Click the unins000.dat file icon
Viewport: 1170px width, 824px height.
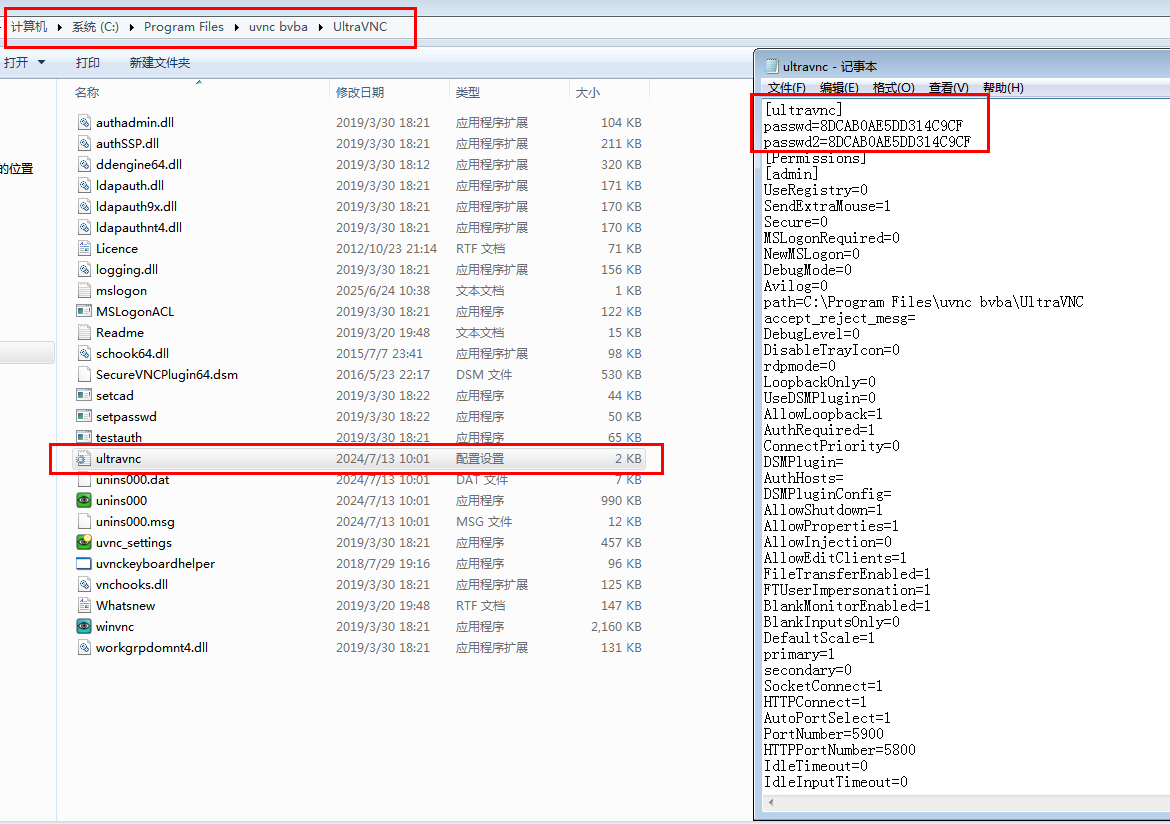(84, 479)
